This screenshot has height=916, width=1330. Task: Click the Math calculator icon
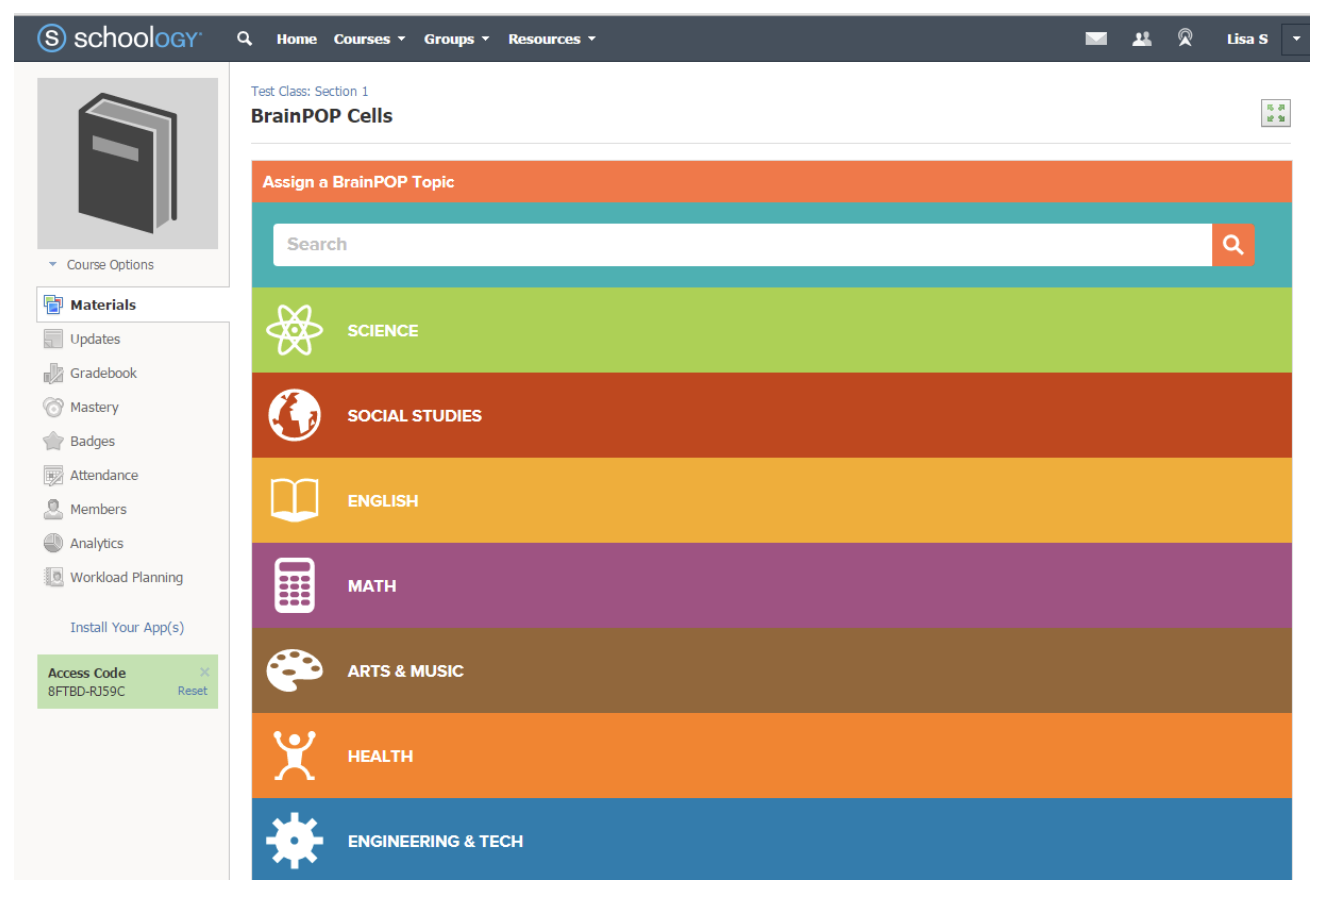click(294, 585)
